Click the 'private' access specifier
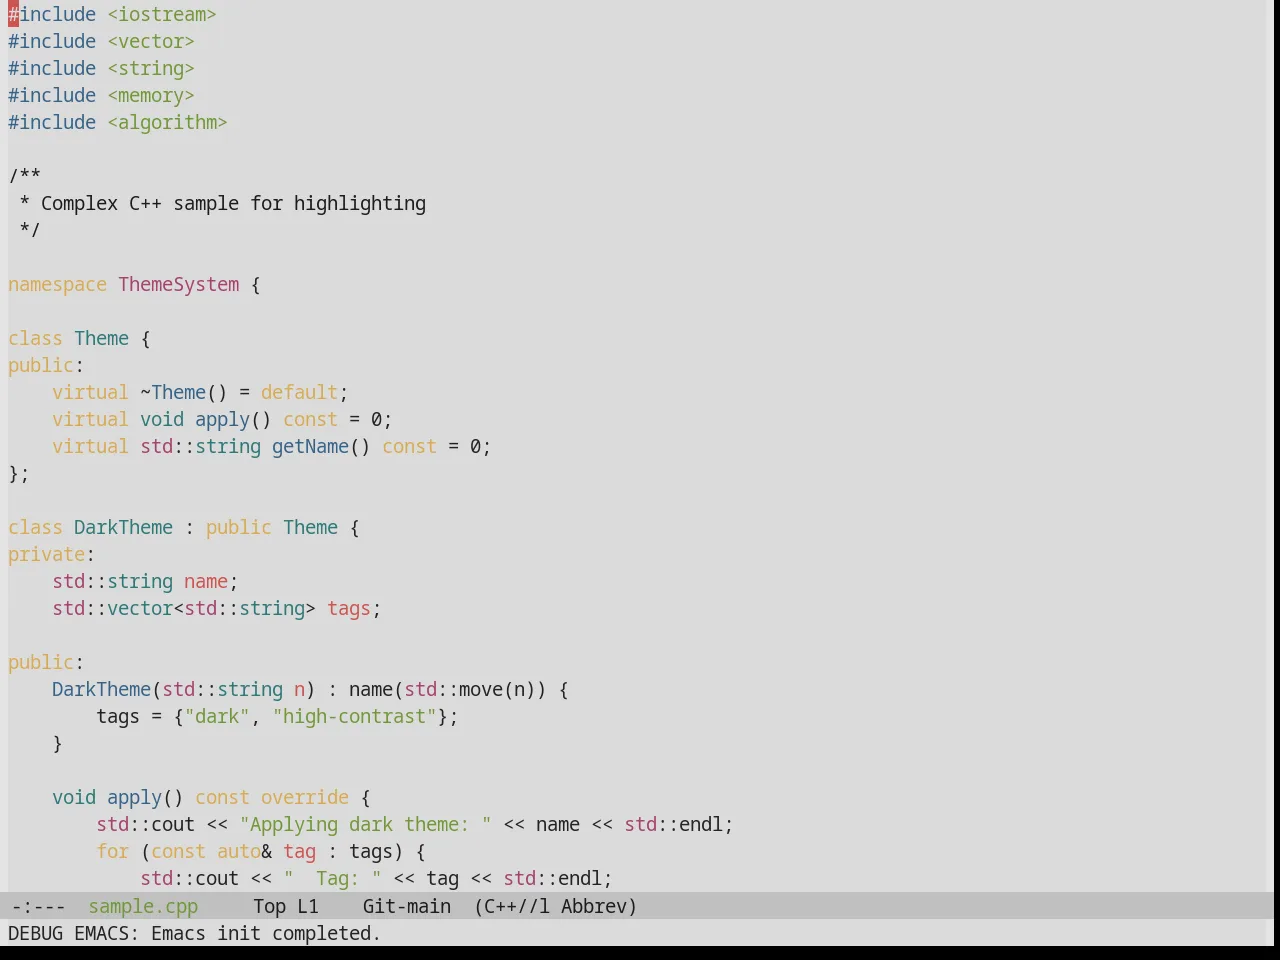Image resolution: width=1280 pixels, height=960 pixels. (46, 554)
